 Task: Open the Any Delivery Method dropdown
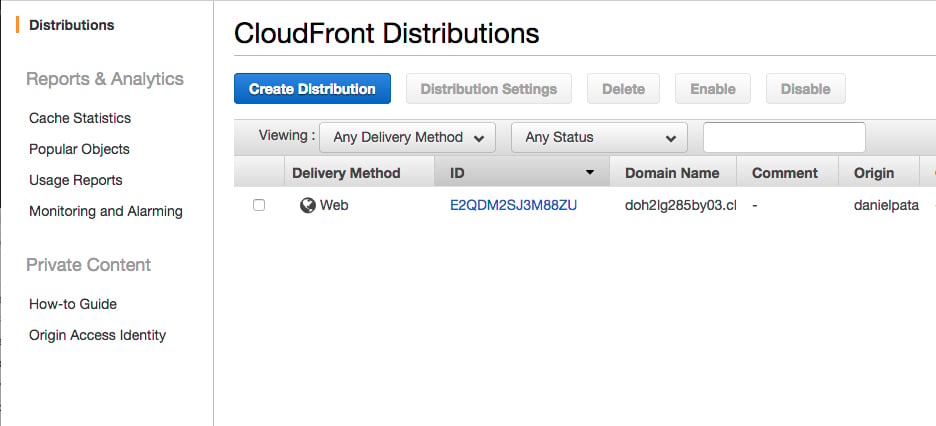tap(407, 138)
